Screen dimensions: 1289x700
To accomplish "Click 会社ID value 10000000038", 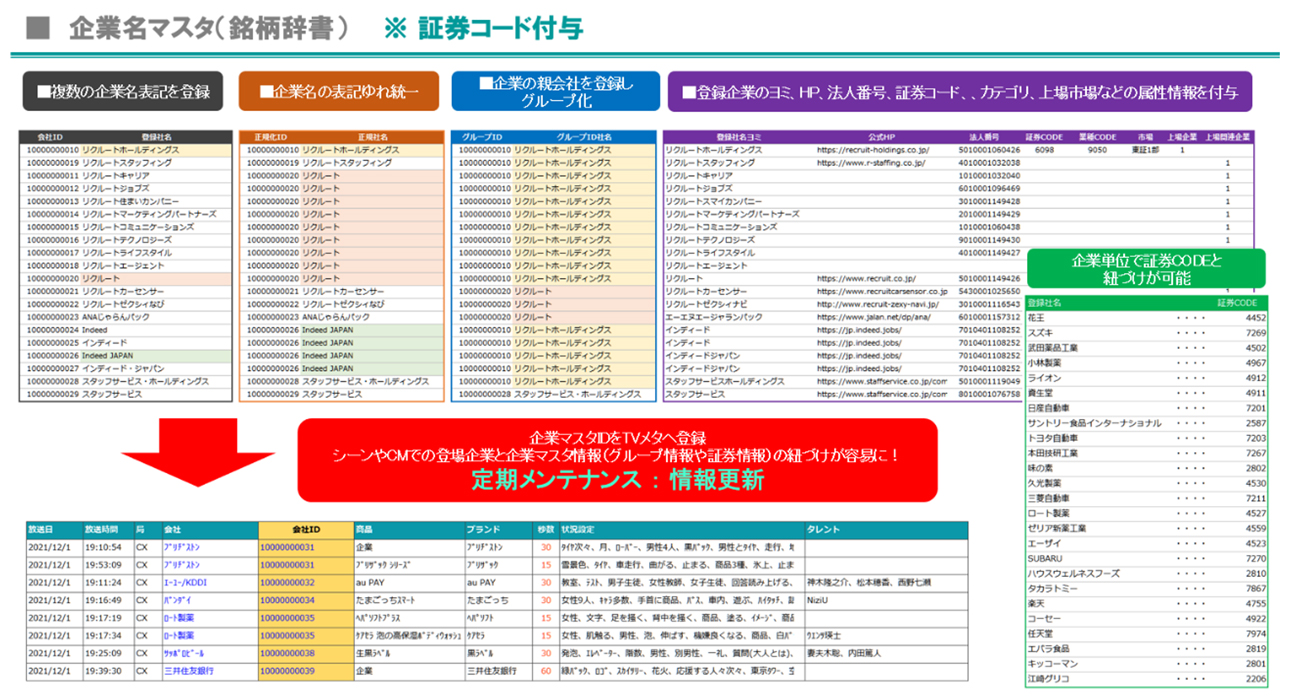I will [288, 652].
